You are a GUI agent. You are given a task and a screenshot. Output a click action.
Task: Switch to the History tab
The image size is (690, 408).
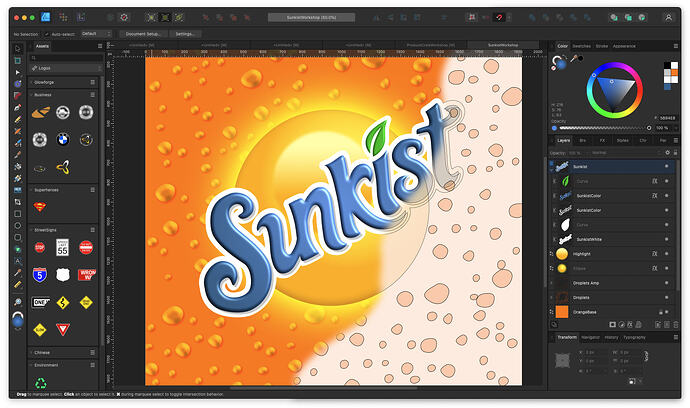click(x=611, y=337)
